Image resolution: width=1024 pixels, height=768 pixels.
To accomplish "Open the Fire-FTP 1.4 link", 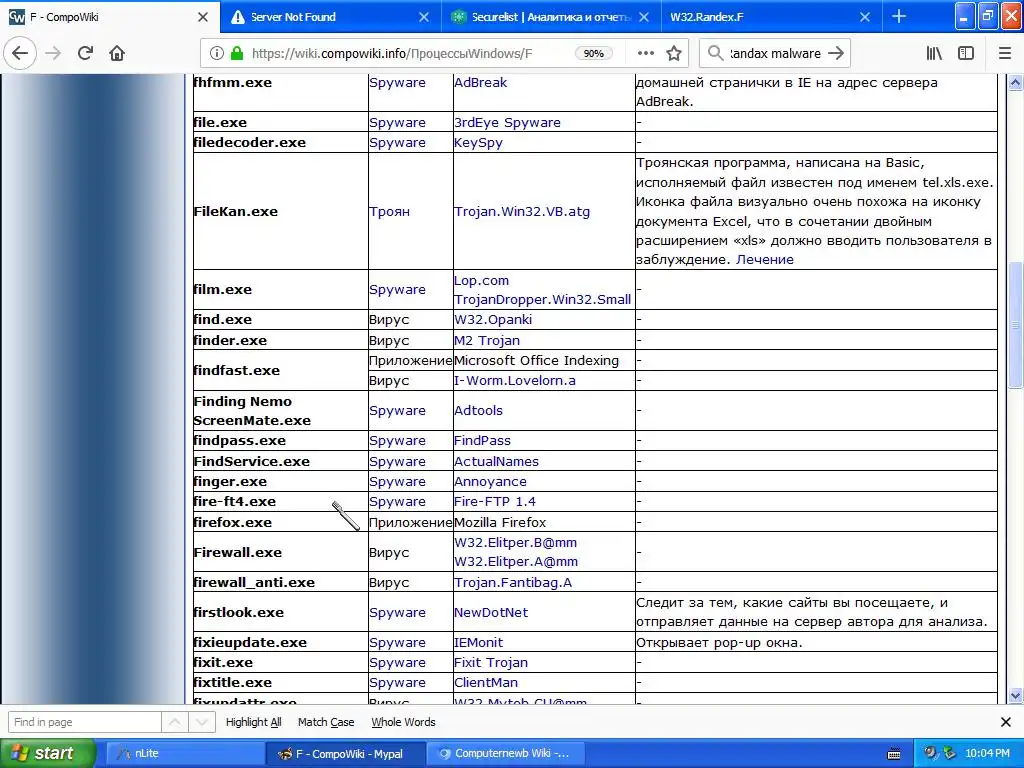I will point(495,502).
